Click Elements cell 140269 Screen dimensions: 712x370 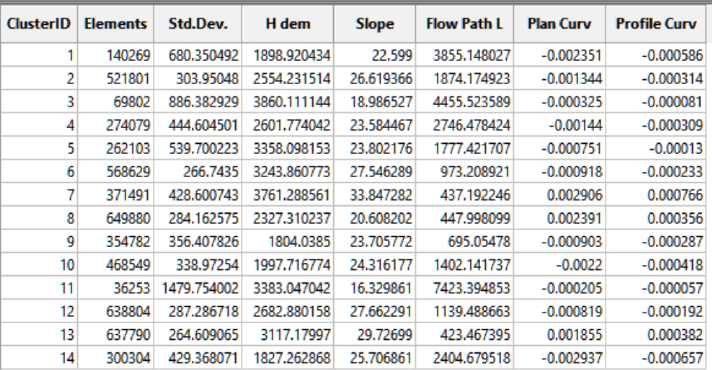pyautogui.click(x=116, y=55)
